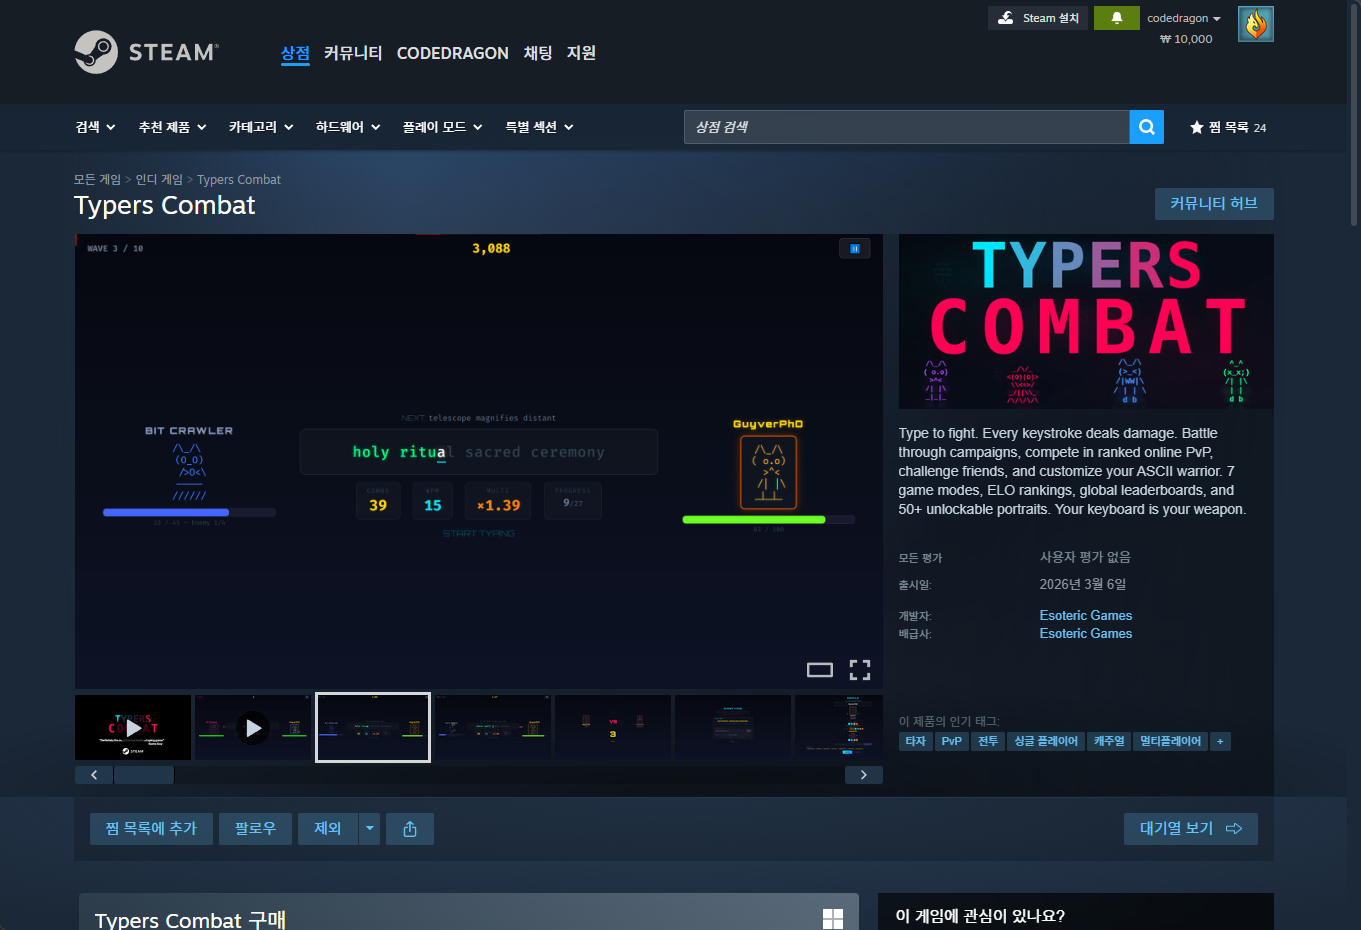Click 찜 목록에 추가 button
The width and height of the screenshot is (1361, 930).
click(x=151, y=829)
